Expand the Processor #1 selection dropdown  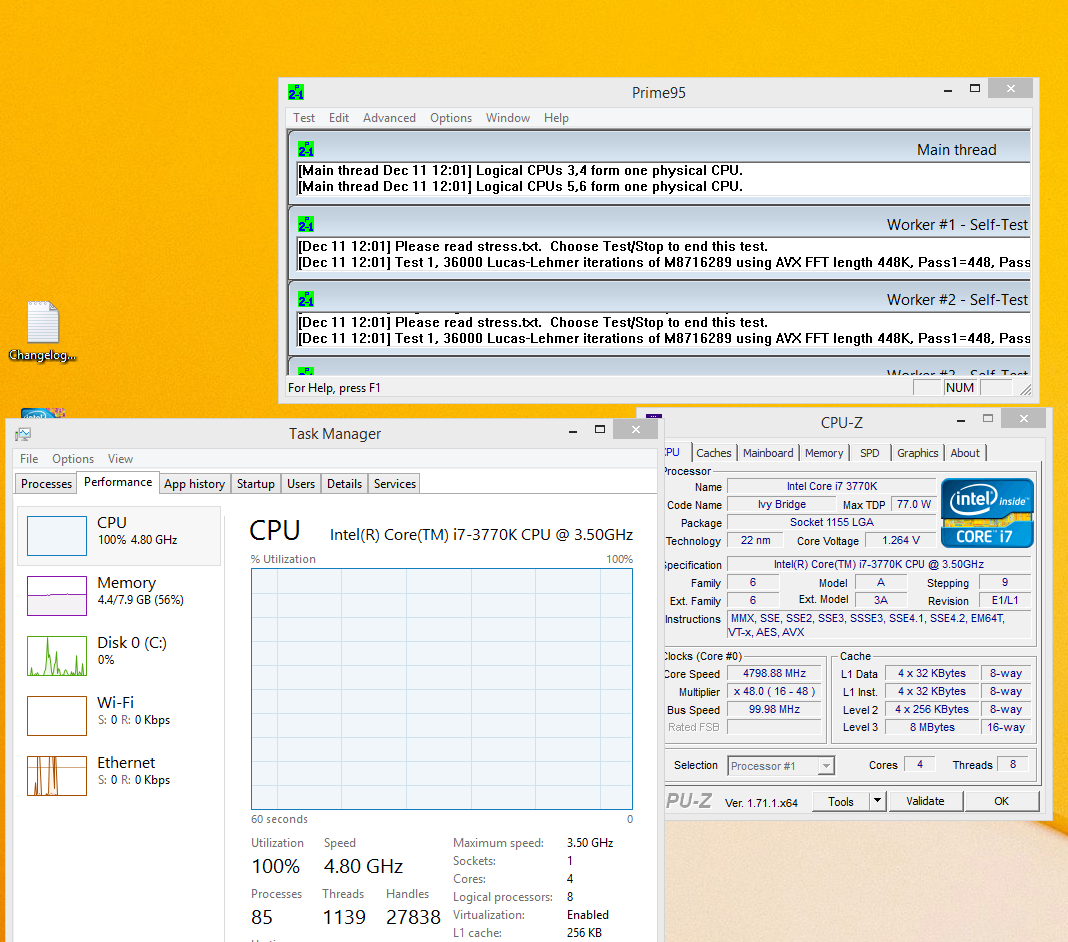(x=826, y=766)
